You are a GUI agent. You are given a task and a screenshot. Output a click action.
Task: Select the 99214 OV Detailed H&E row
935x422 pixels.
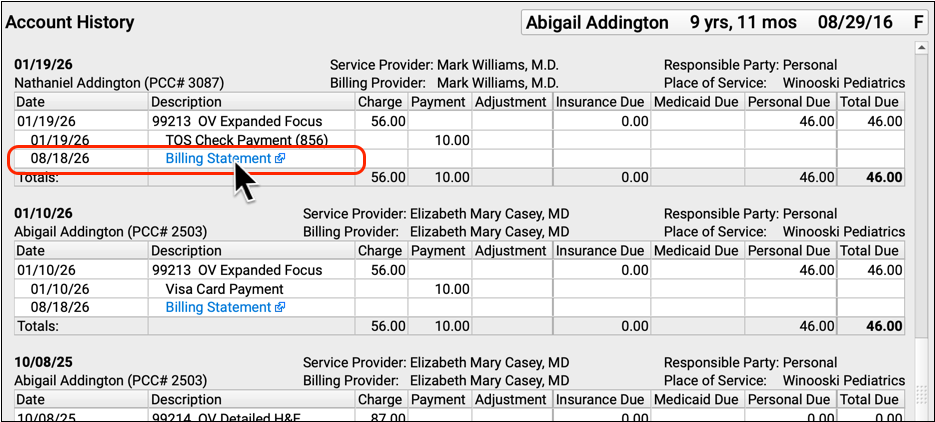pos(459,417)
